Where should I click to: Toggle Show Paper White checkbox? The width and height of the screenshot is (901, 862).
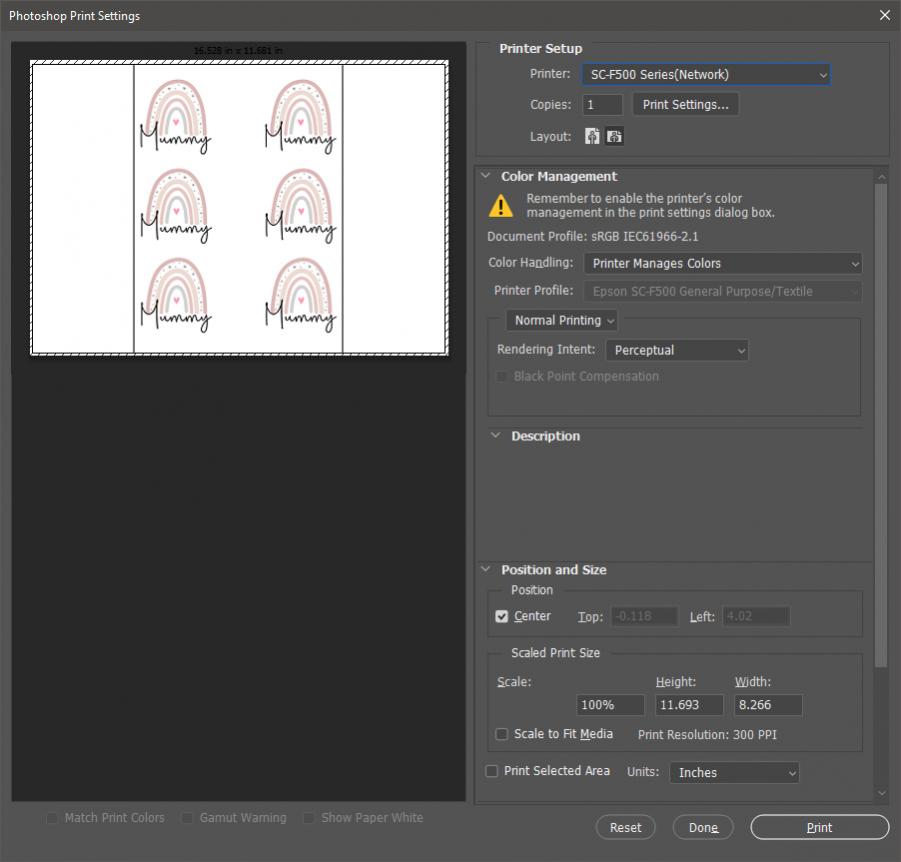pos(309,817)
